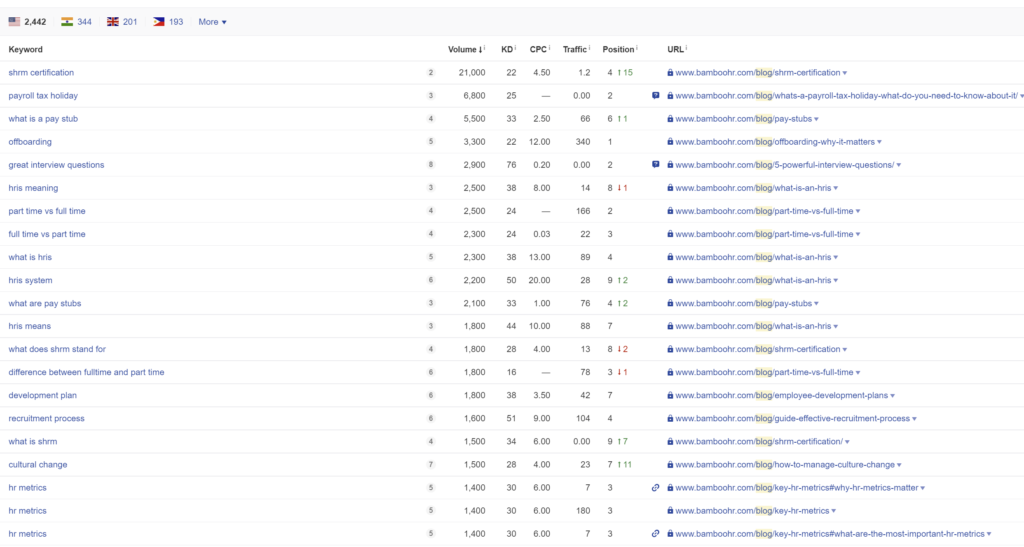The width and height of the screenshot is (1024, 547).
Task: Expand the dropdown arrow after how-to-manage-culture-change URL
Action: [x=899, y=465]
